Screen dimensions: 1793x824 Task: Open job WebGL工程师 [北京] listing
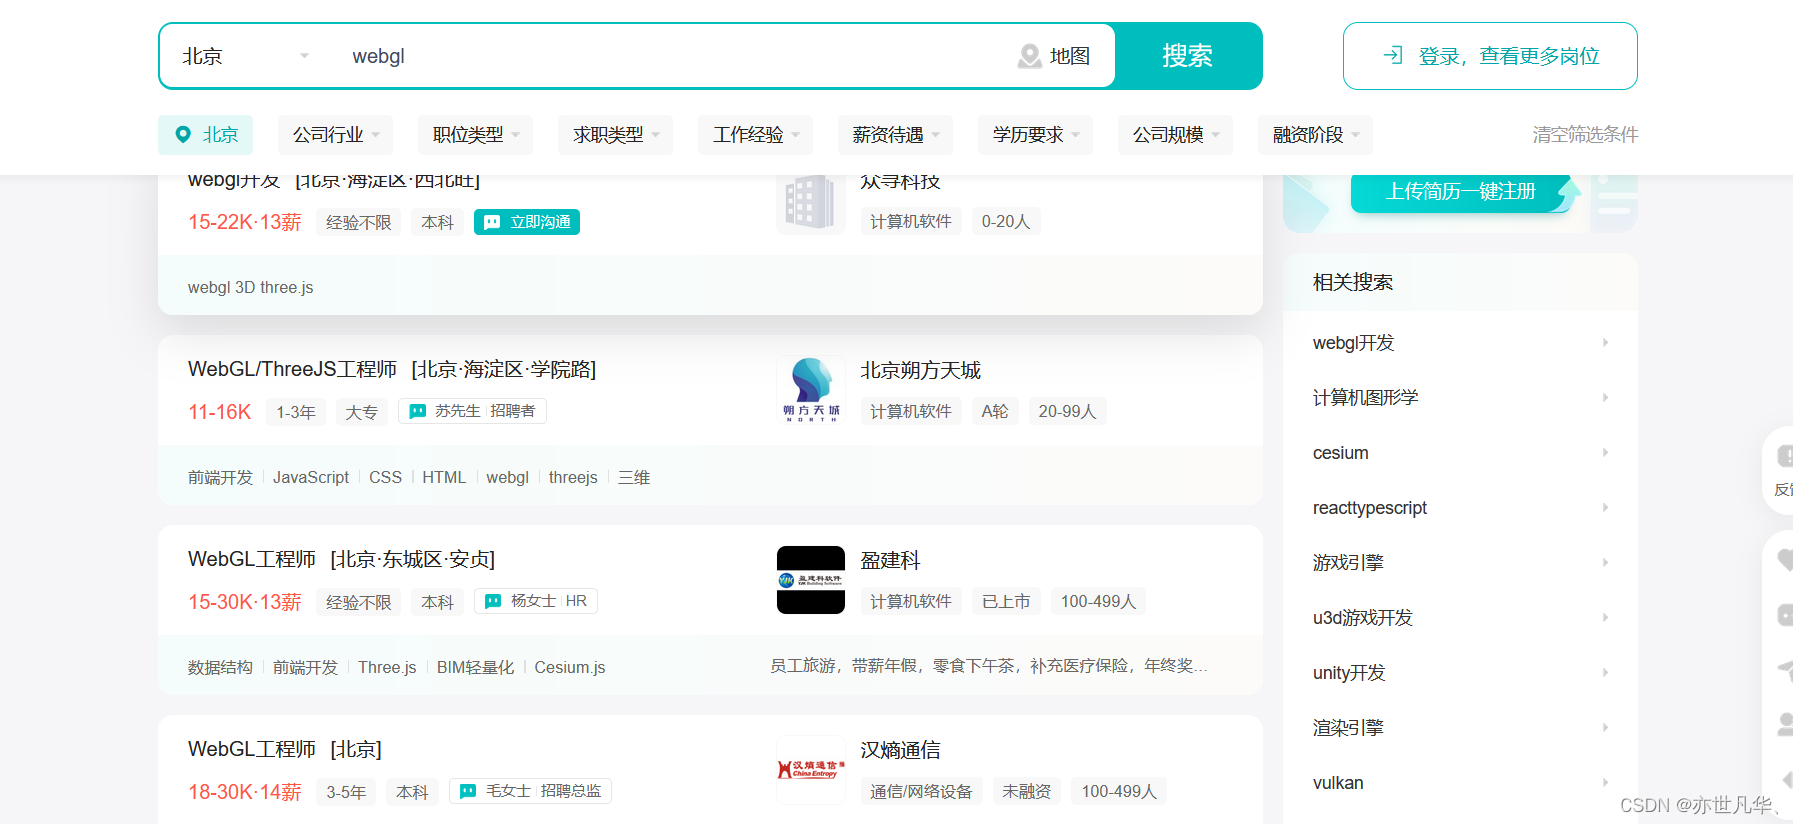point(285,750)
